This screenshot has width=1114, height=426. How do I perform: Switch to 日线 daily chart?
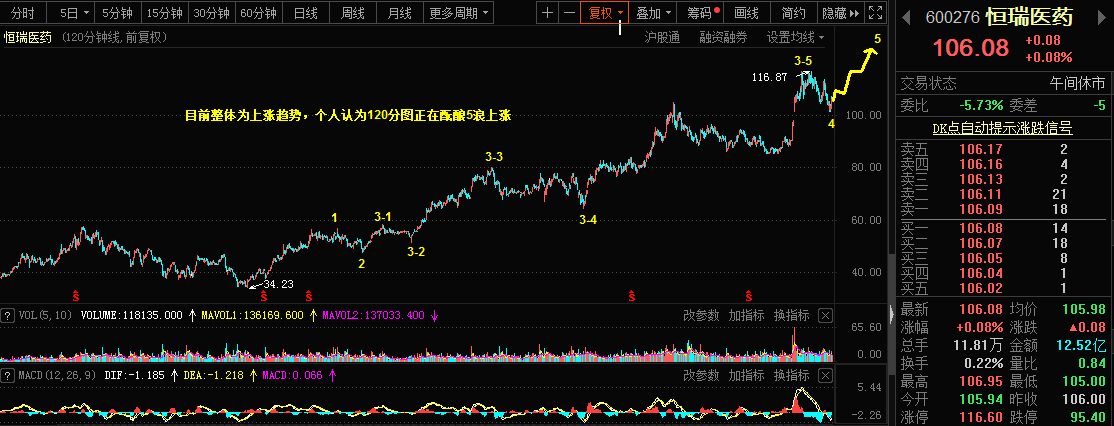click(305, 13)
